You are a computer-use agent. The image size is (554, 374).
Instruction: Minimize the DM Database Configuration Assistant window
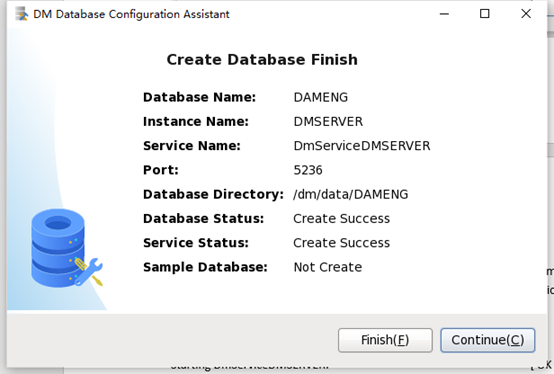[444, 14]
